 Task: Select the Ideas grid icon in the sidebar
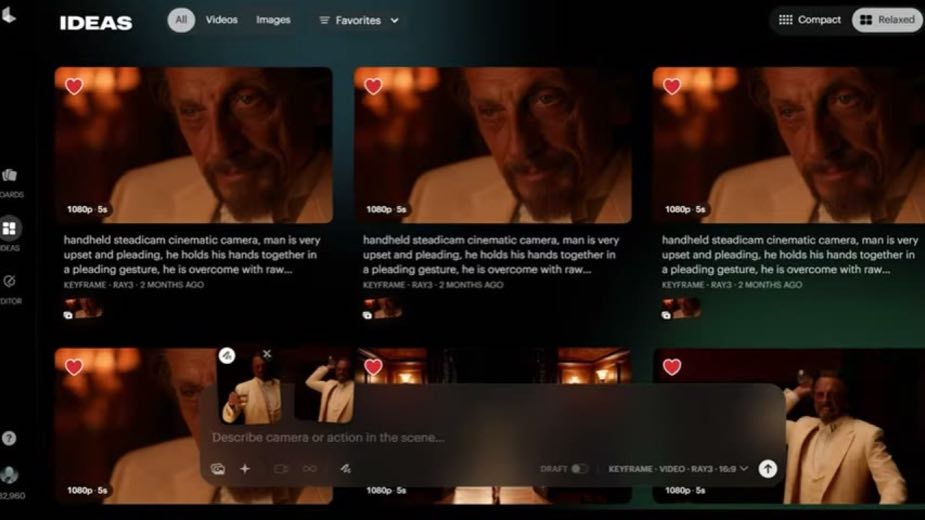tap(9, 228)
